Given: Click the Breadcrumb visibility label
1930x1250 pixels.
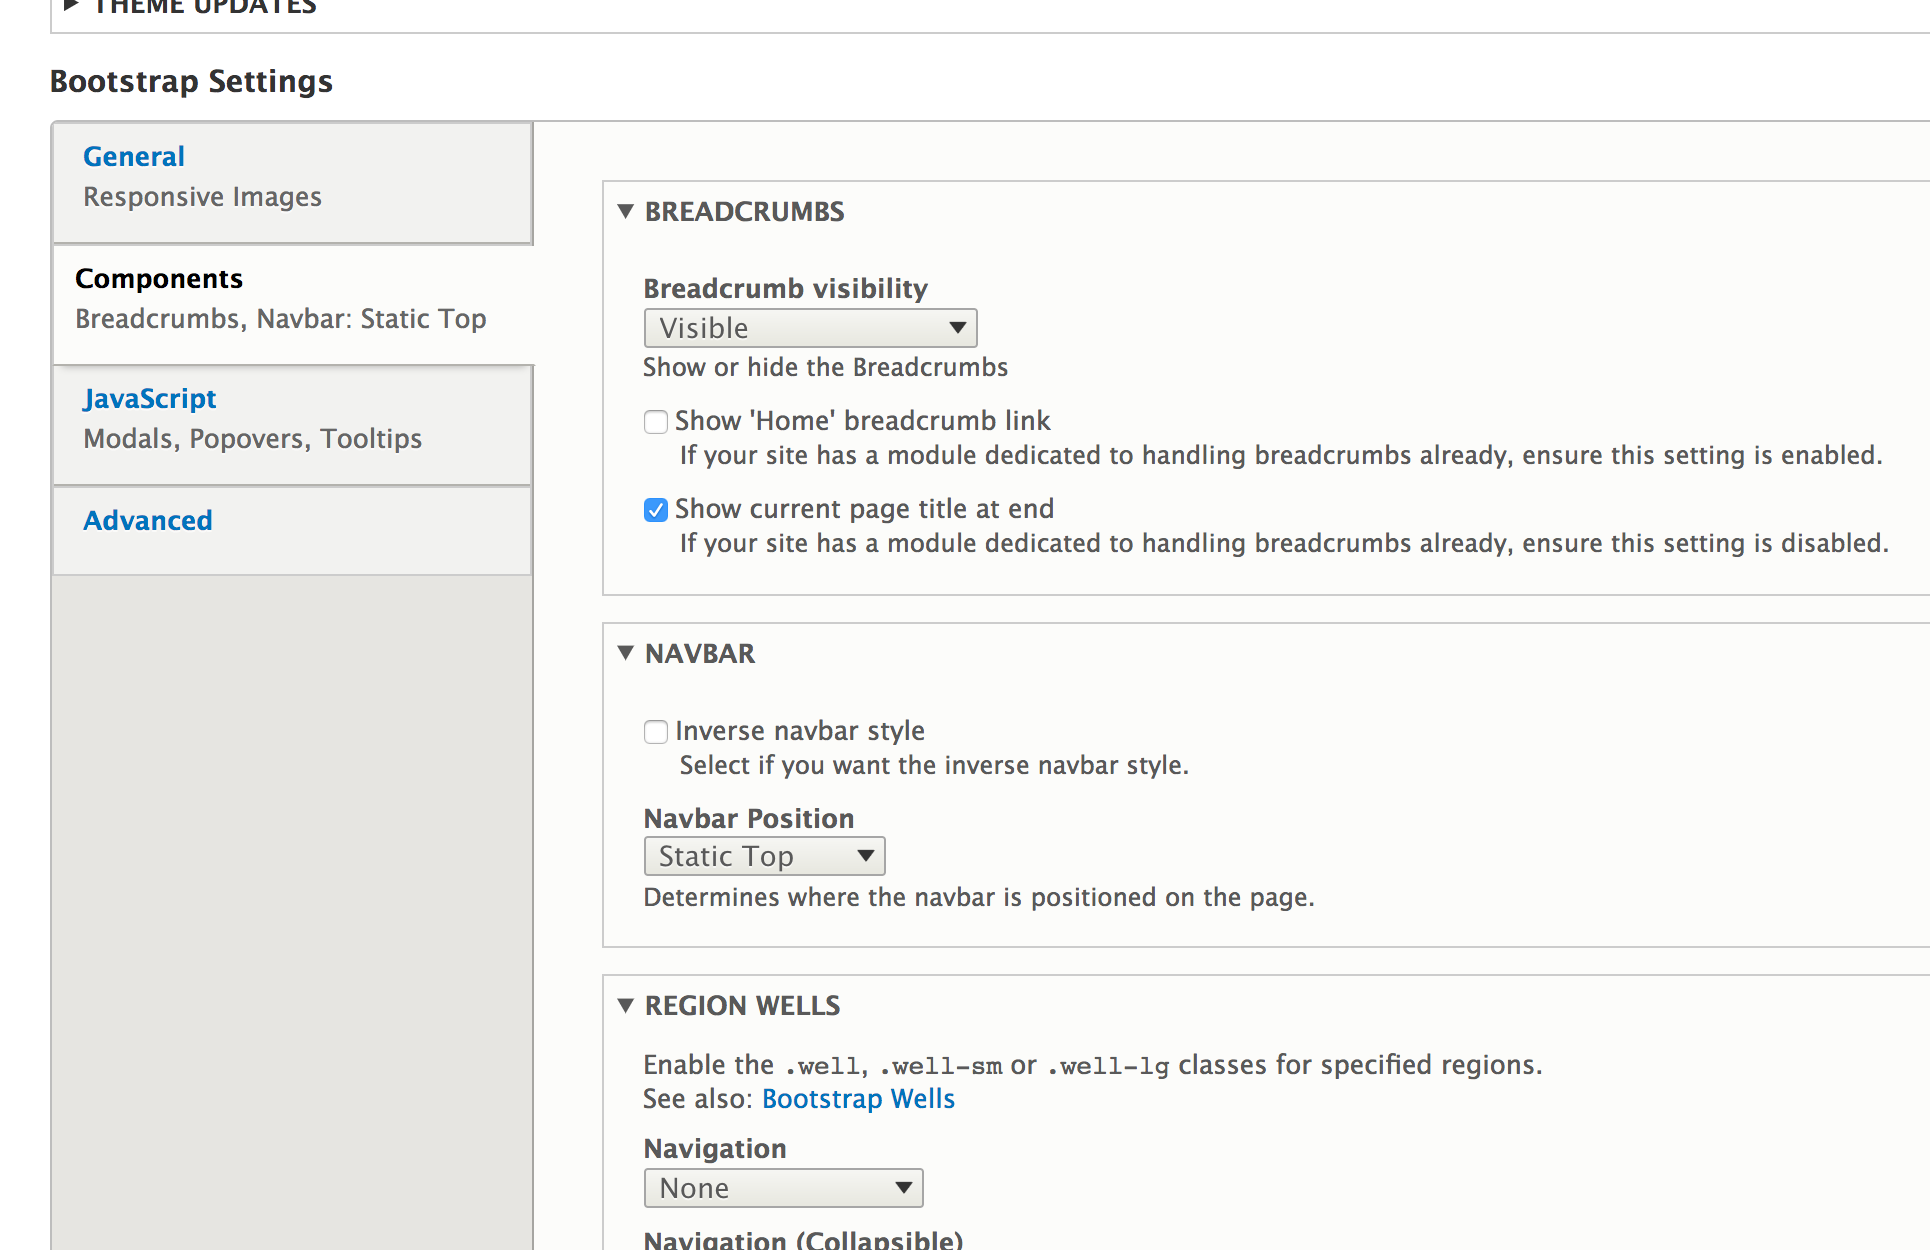Looking at the screenshot, I should pyautogui.click(x=785, y=288).
